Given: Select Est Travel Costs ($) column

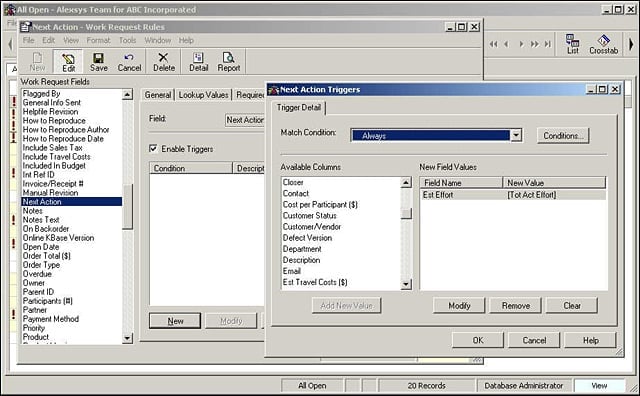Looking at the screenshot, I should coord(315,282).
